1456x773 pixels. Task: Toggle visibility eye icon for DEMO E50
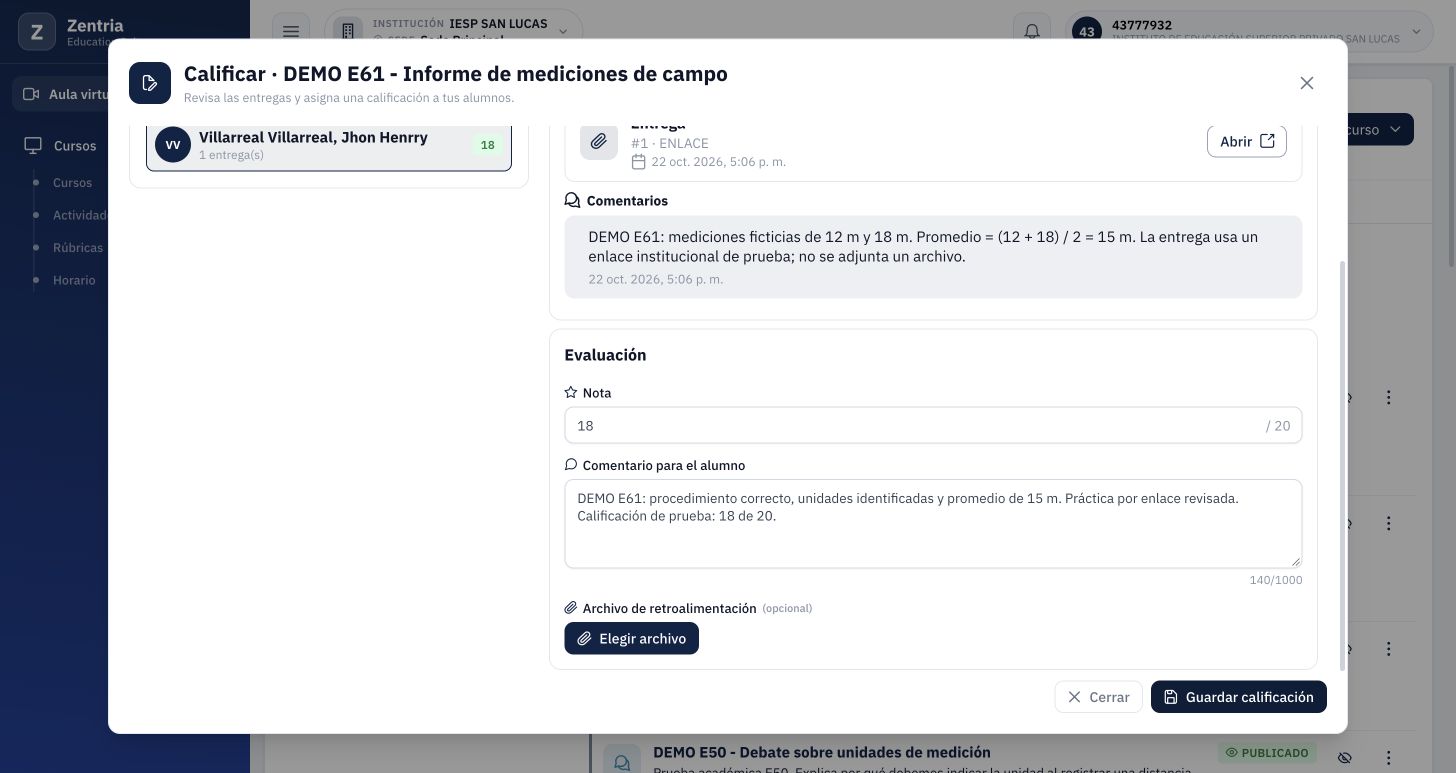[x=1345, y=757]
